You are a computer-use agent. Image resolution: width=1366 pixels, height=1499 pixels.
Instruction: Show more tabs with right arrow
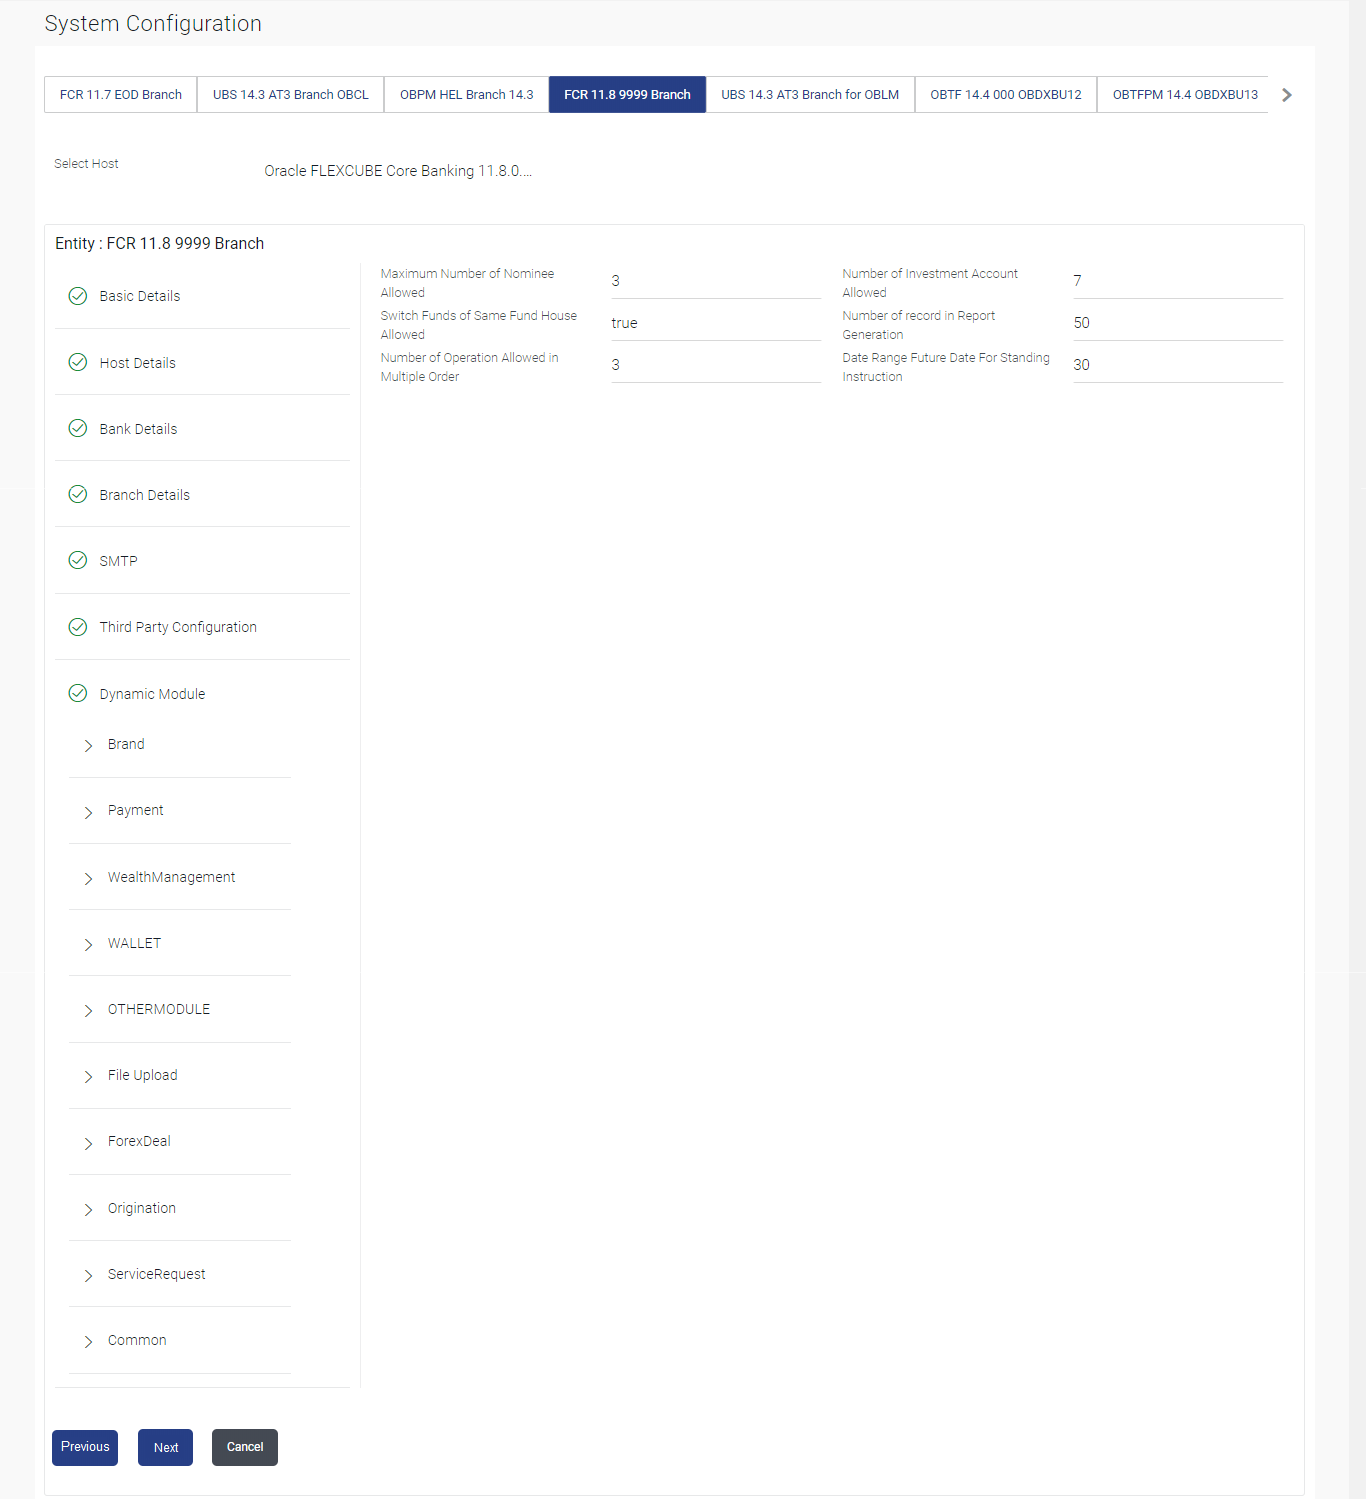(1287, 95)
